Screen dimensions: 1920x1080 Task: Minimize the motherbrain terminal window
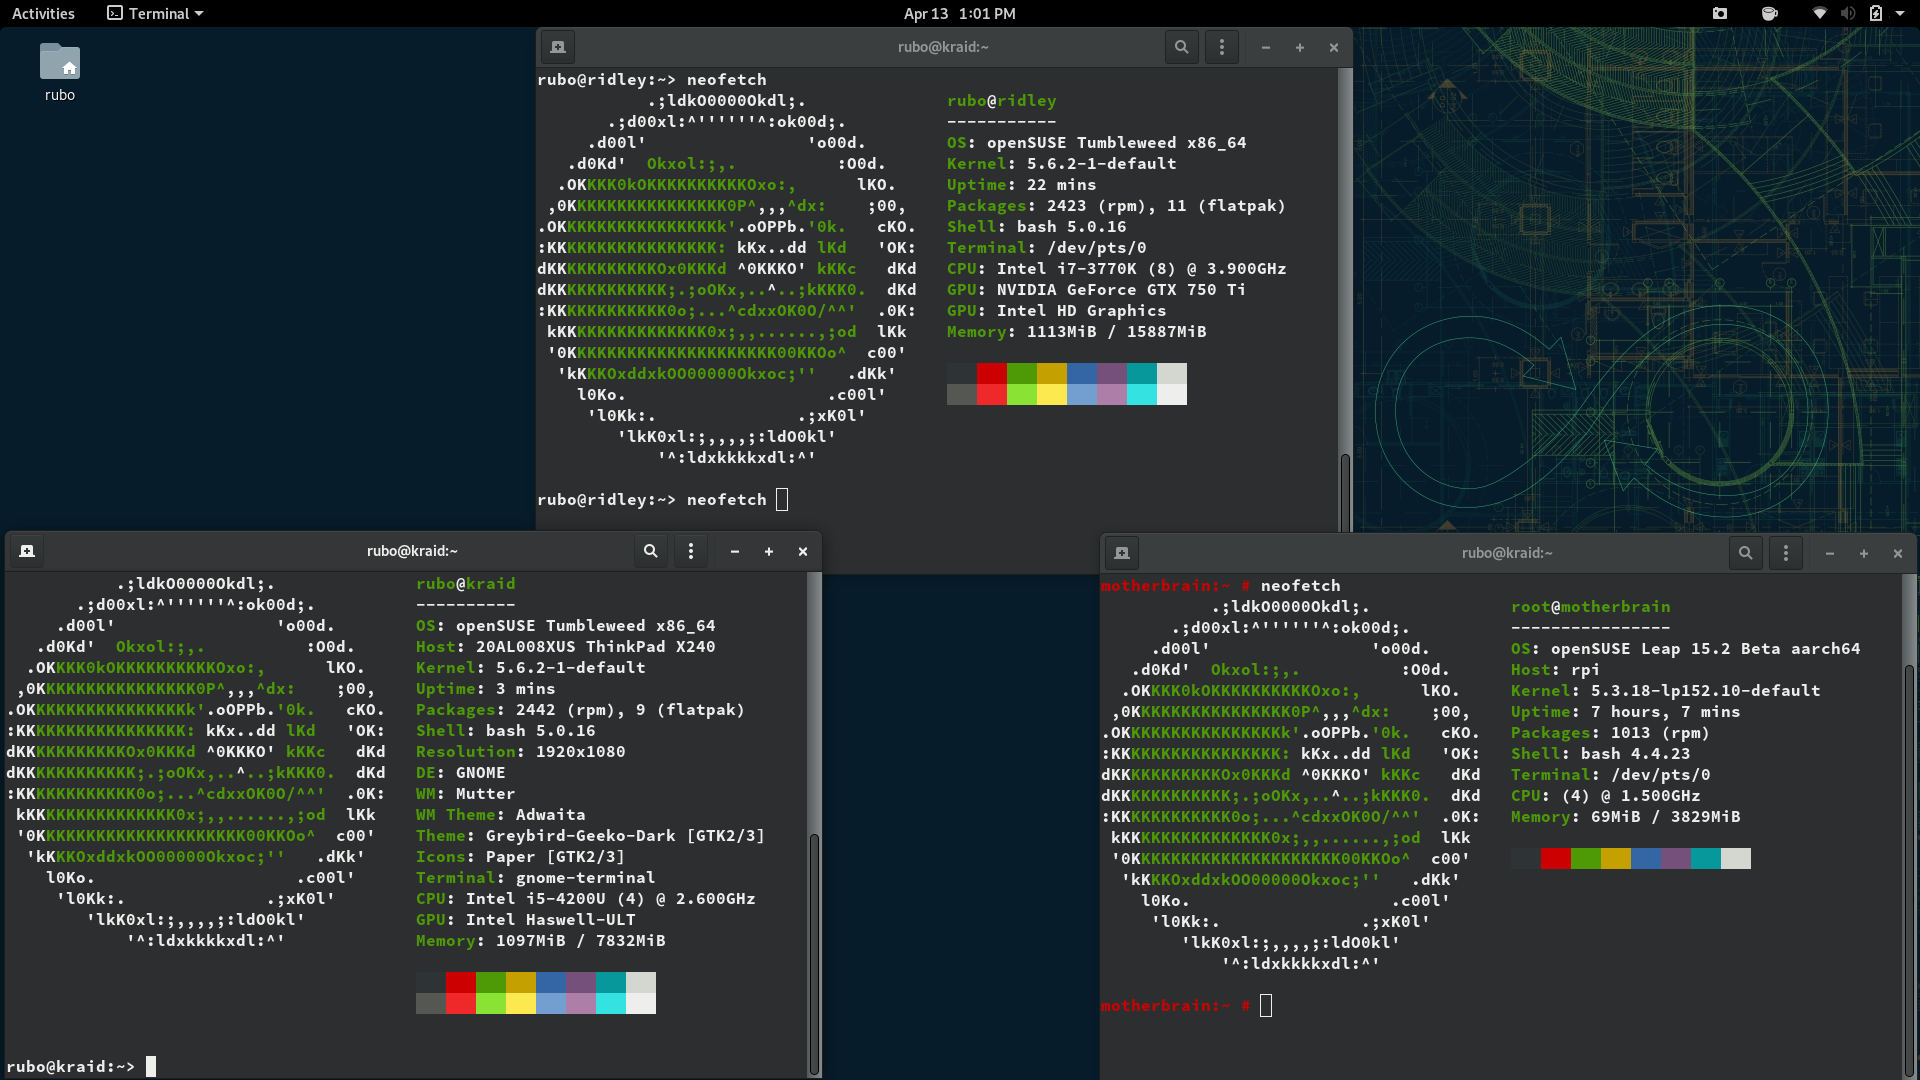pyautogui.click(x=1830, y=553)
